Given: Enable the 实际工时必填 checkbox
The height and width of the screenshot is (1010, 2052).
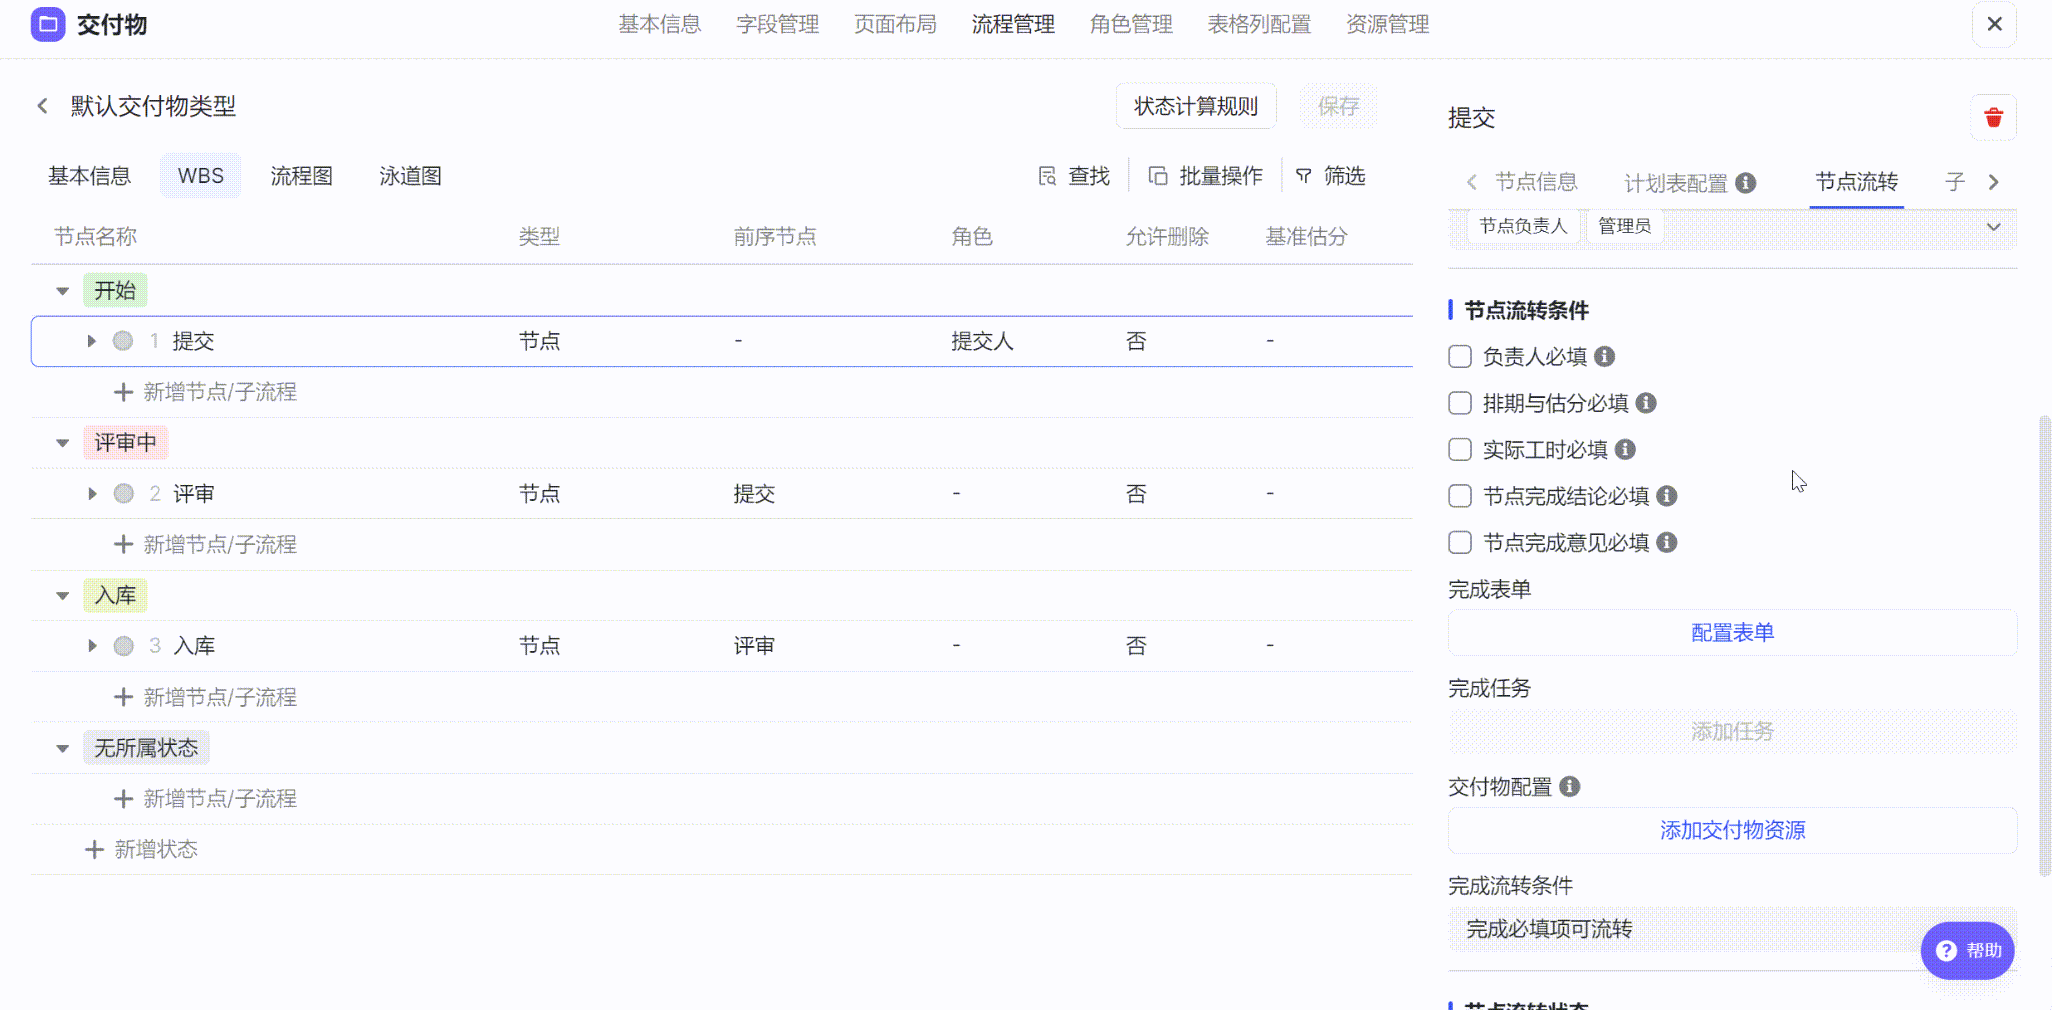Looking at the screenshot, I should click(1460, 450).
